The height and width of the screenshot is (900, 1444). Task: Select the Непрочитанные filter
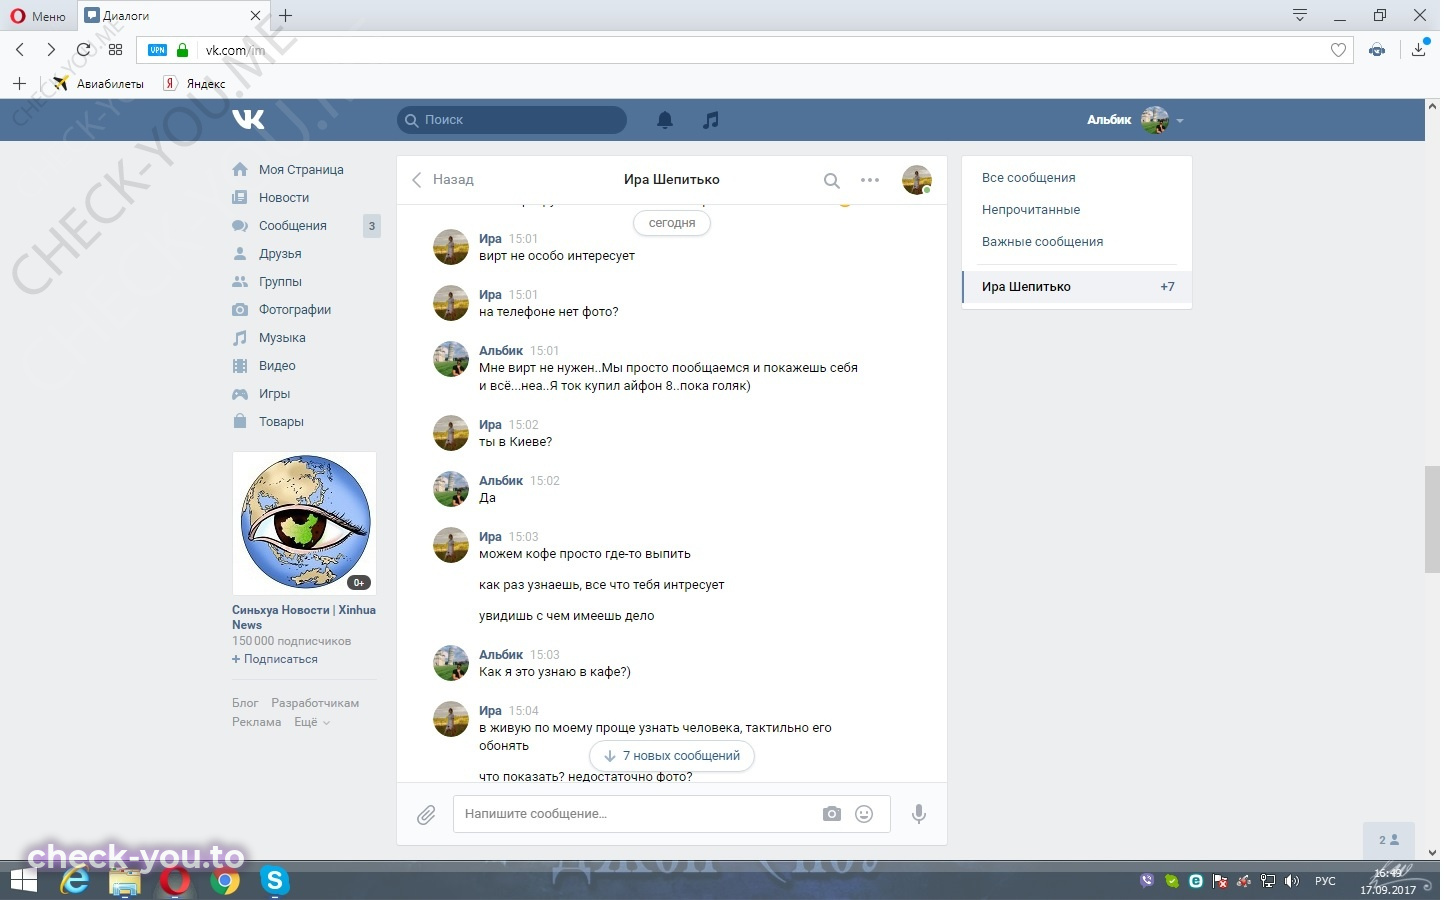(1031, 210)
